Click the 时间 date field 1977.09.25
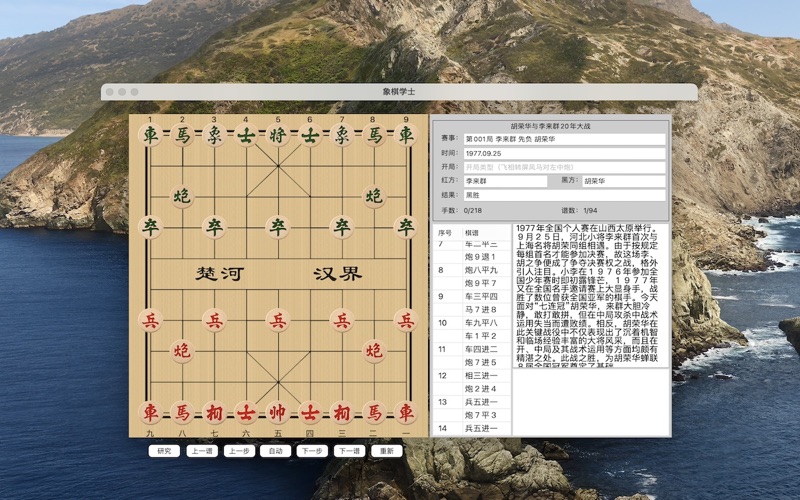Image resolution: width=800 pixels, height=500 pixels. (564, 153)
